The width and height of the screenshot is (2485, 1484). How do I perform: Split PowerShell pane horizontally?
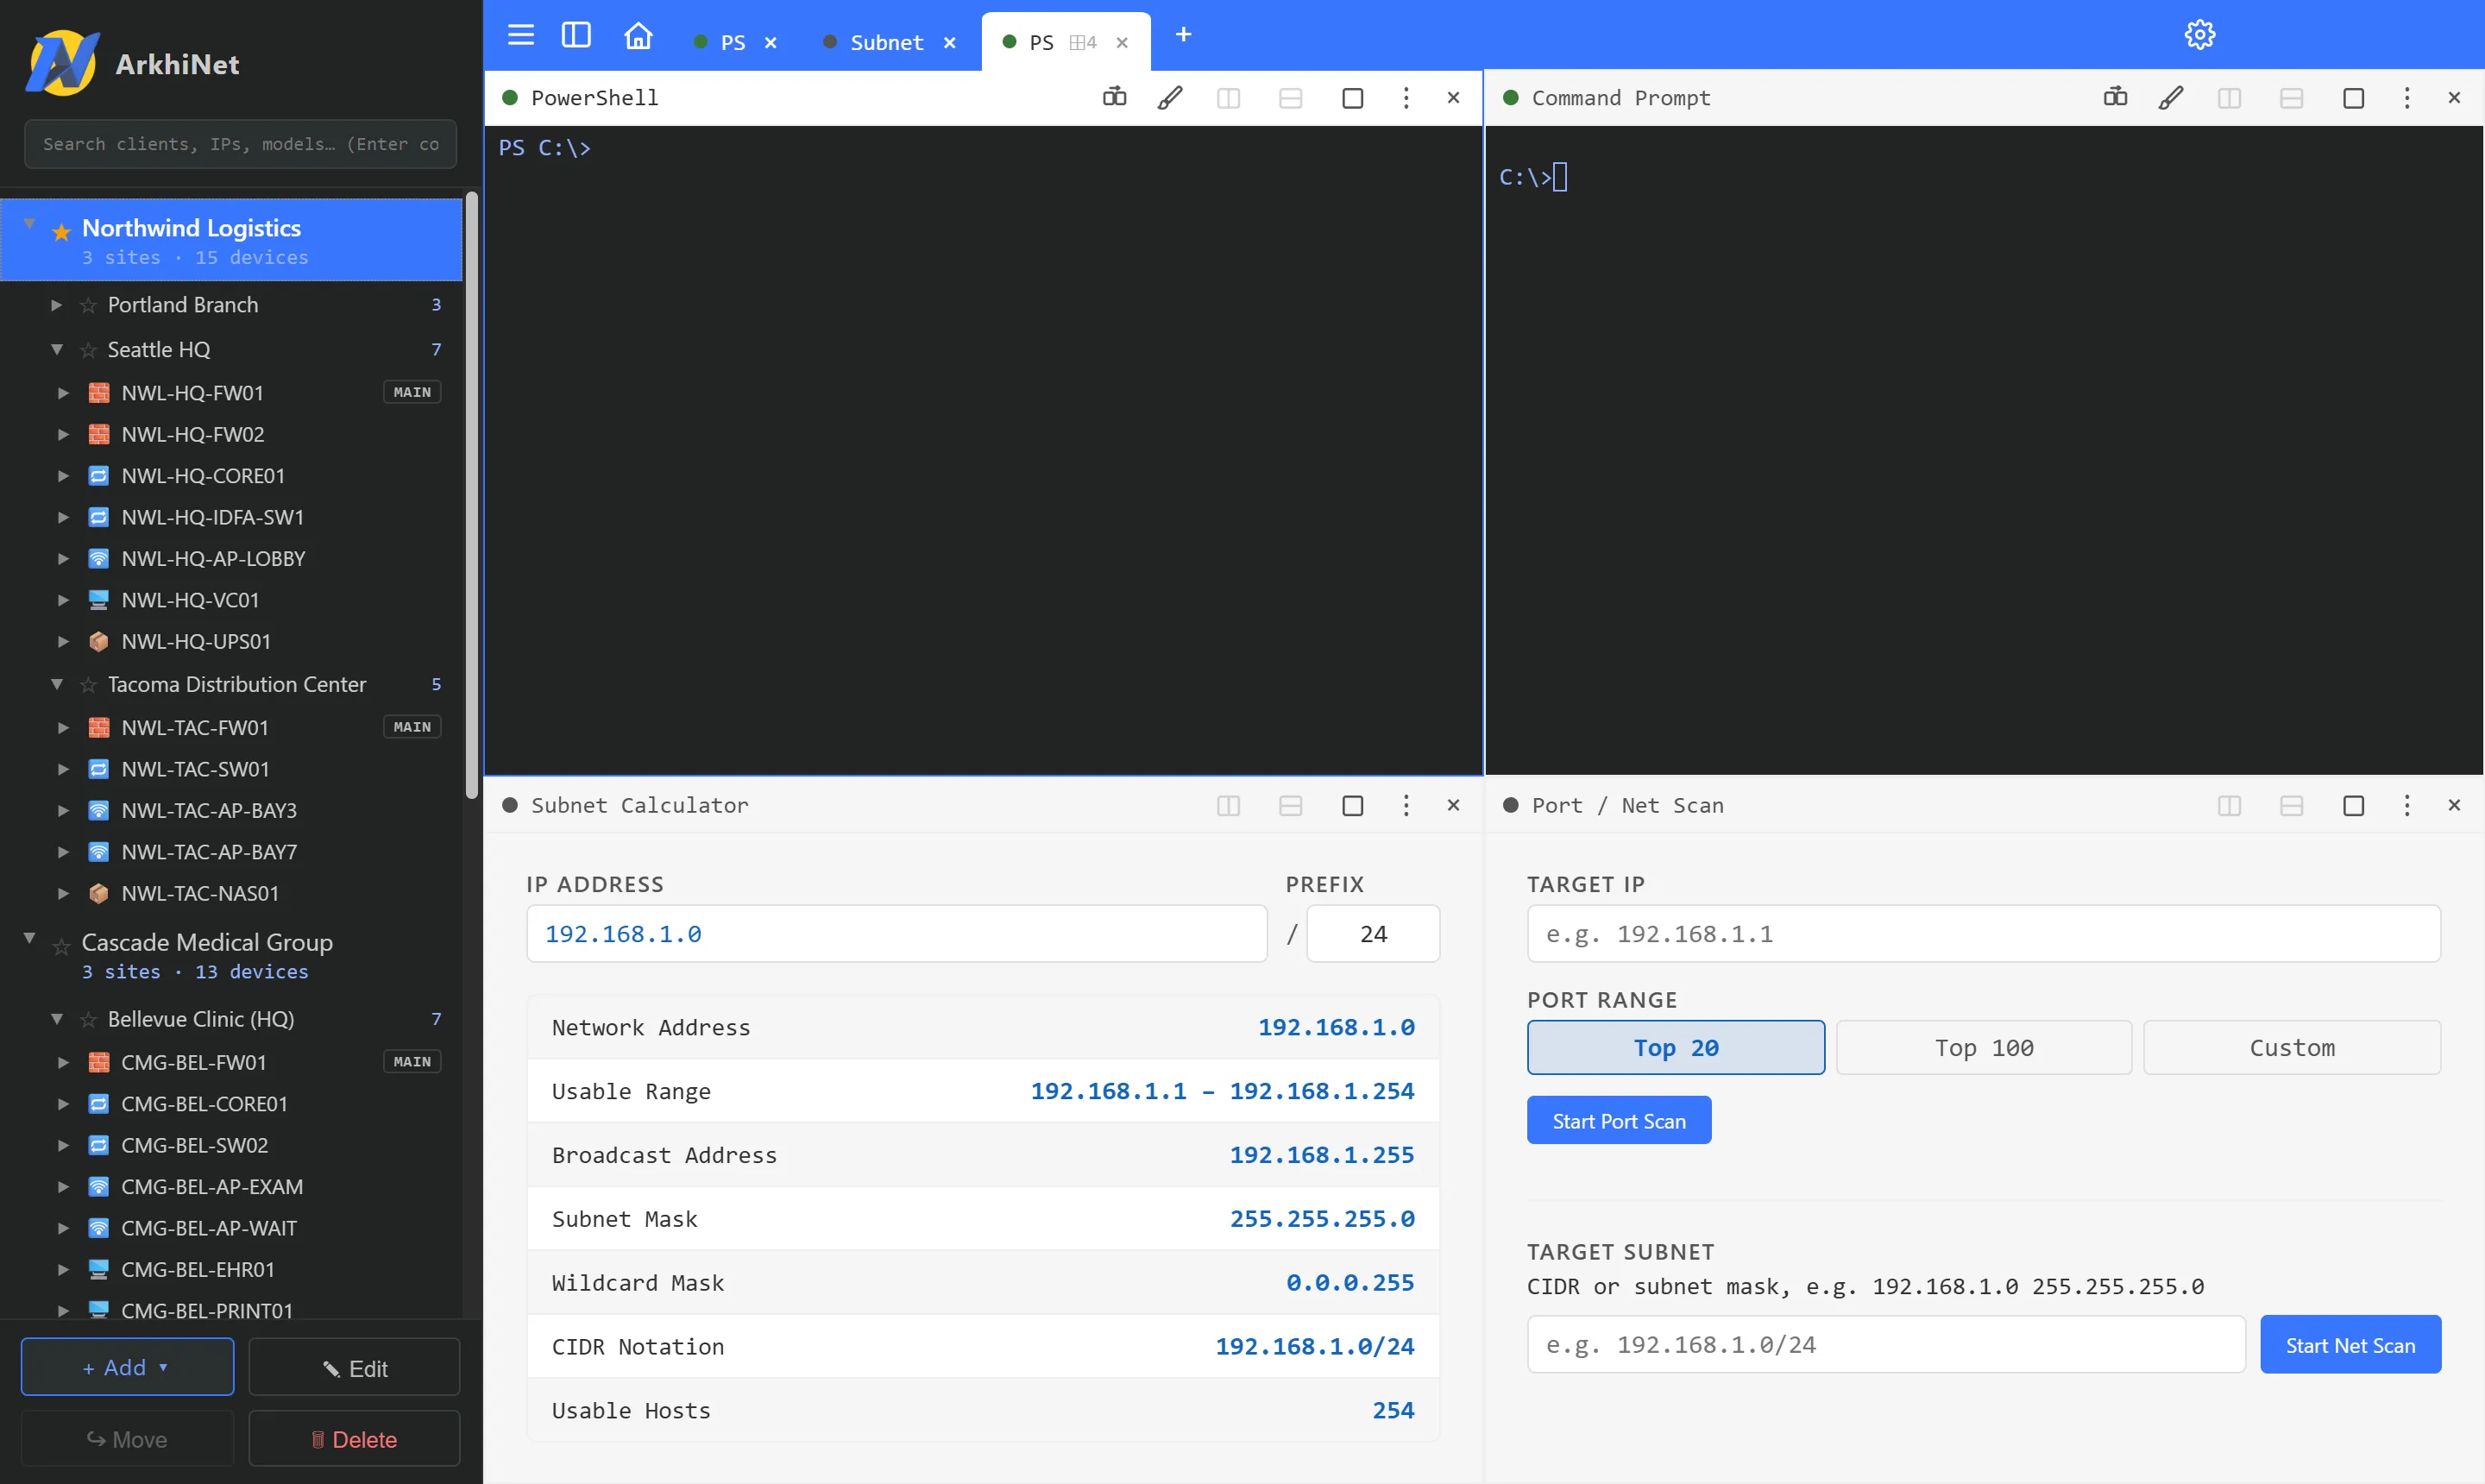(1290, 98)
